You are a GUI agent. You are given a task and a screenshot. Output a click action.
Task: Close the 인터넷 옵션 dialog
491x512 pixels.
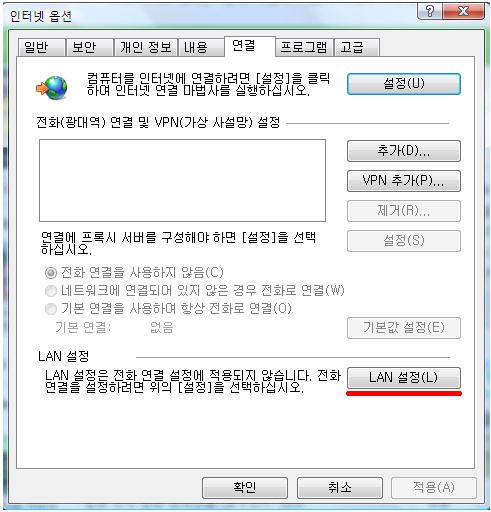(x=463, y=11)
